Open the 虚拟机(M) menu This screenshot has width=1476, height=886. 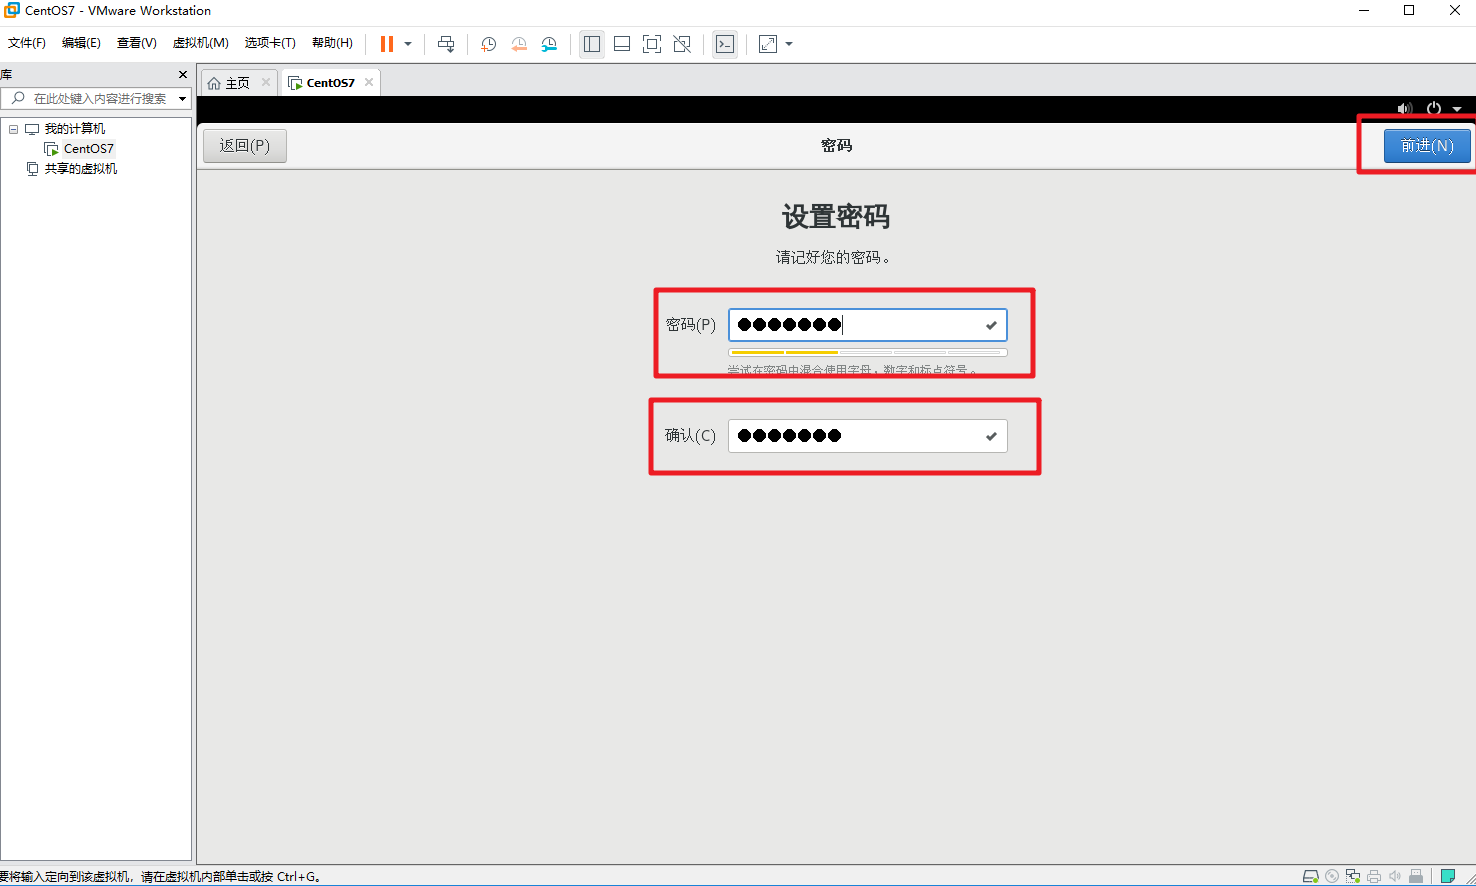point(201,43)
